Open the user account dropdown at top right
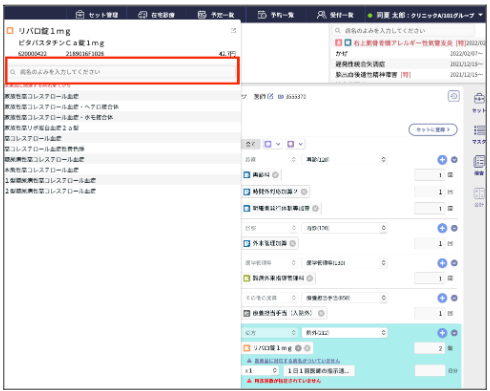The width and height of the screenshot is (490, 391). click(425, 15)
